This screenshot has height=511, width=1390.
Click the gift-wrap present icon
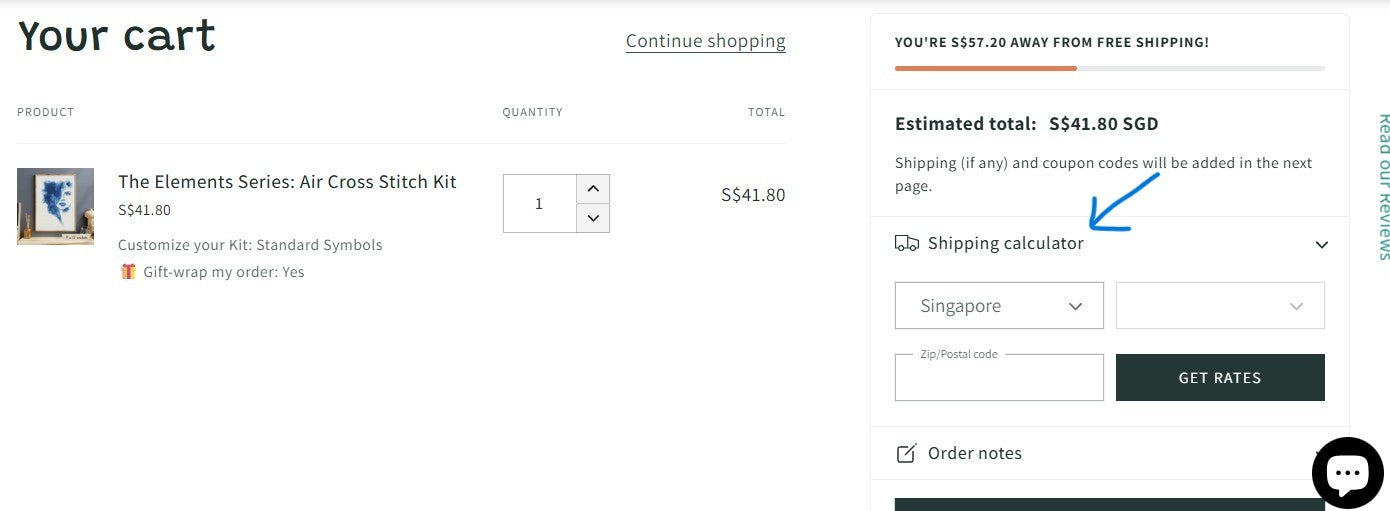click(x=128, y=272)
